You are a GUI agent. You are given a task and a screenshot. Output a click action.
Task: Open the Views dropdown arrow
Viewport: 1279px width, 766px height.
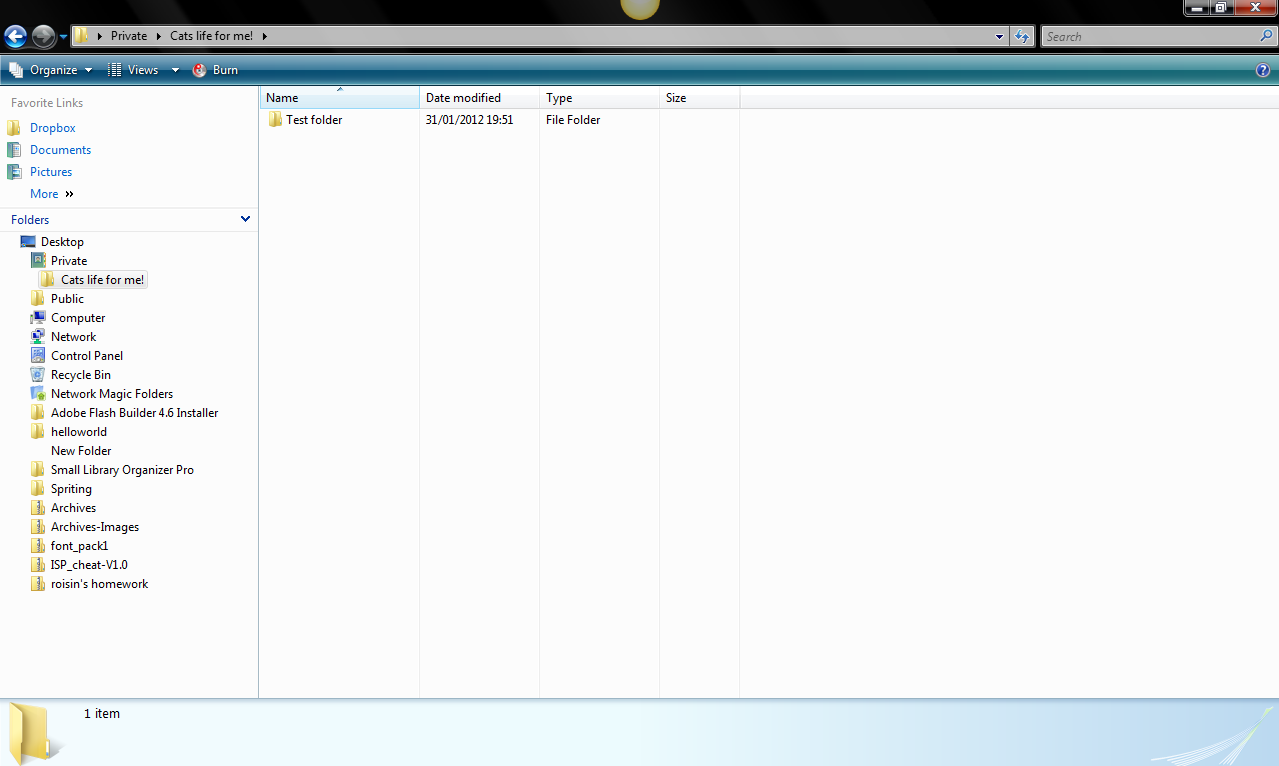coord(175,69)
